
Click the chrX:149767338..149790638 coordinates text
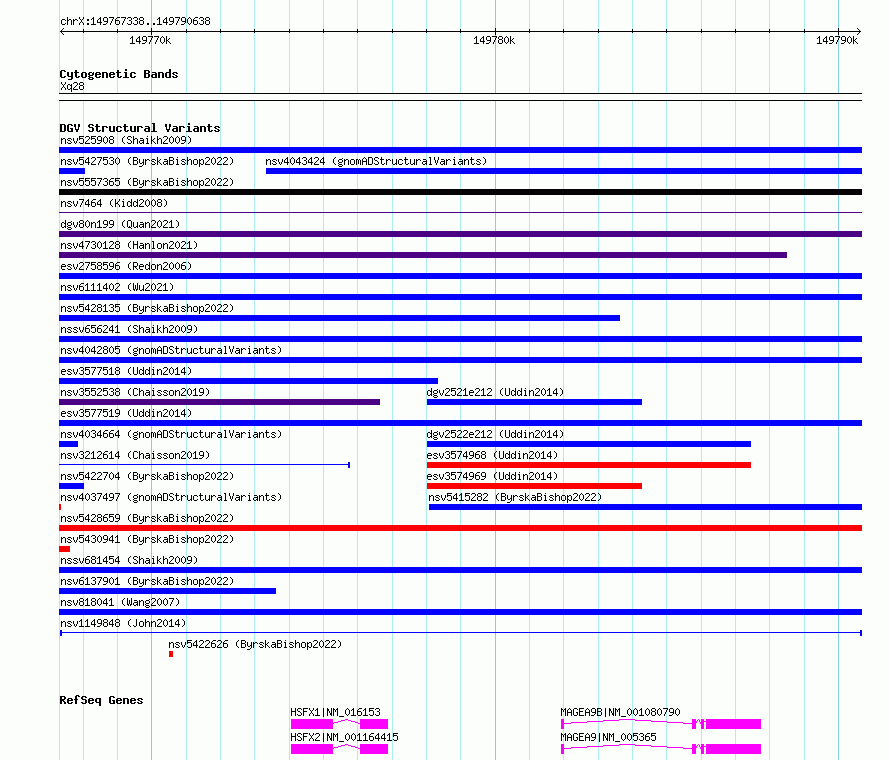tap(135, 22)
